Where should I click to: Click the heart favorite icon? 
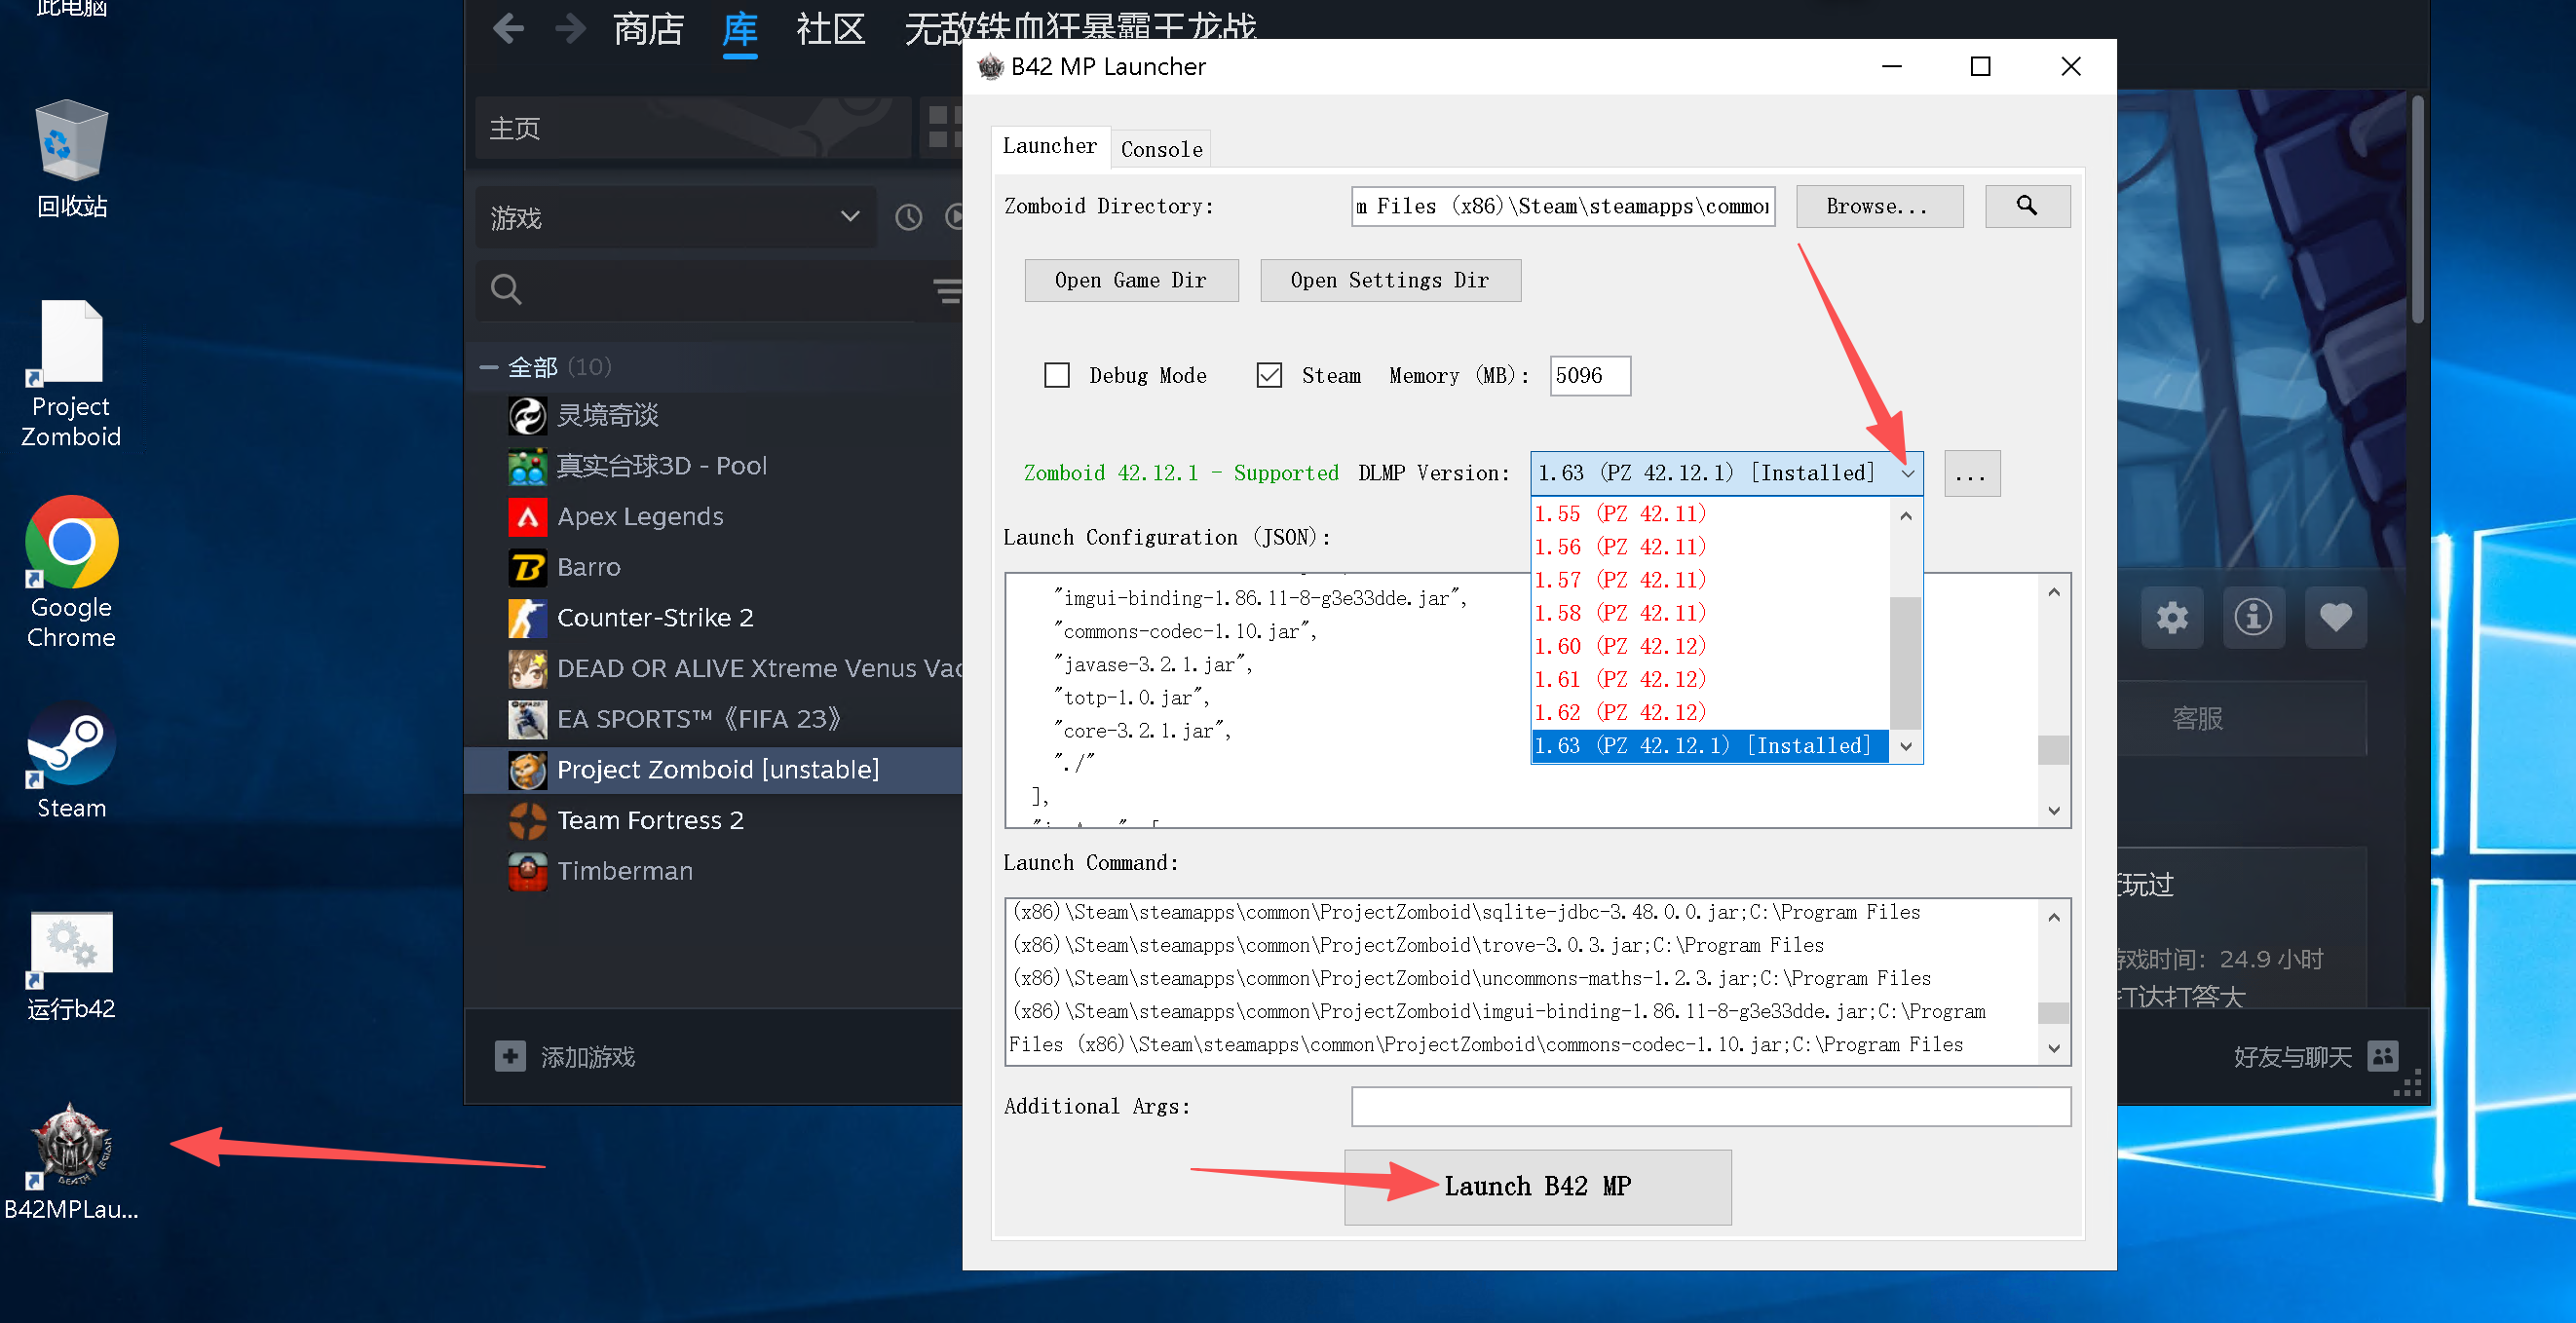[x=2335, y=617]
